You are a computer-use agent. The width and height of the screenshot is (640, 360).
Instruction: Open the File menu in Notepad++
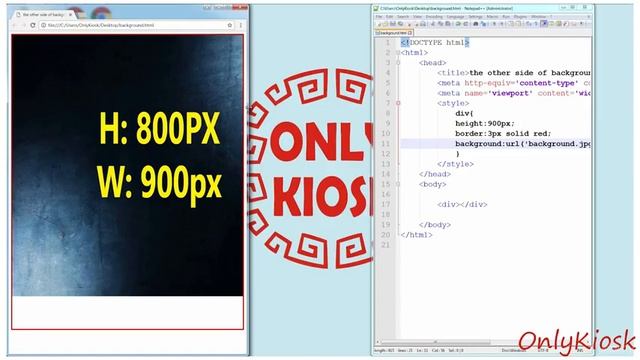click(x=379, y=17)
